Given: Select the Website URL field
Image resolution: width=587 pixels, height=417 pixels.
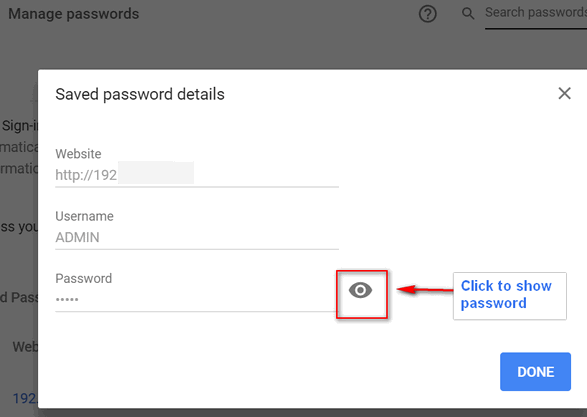Looking at the screenshot, I should click(x=197, y=175).
